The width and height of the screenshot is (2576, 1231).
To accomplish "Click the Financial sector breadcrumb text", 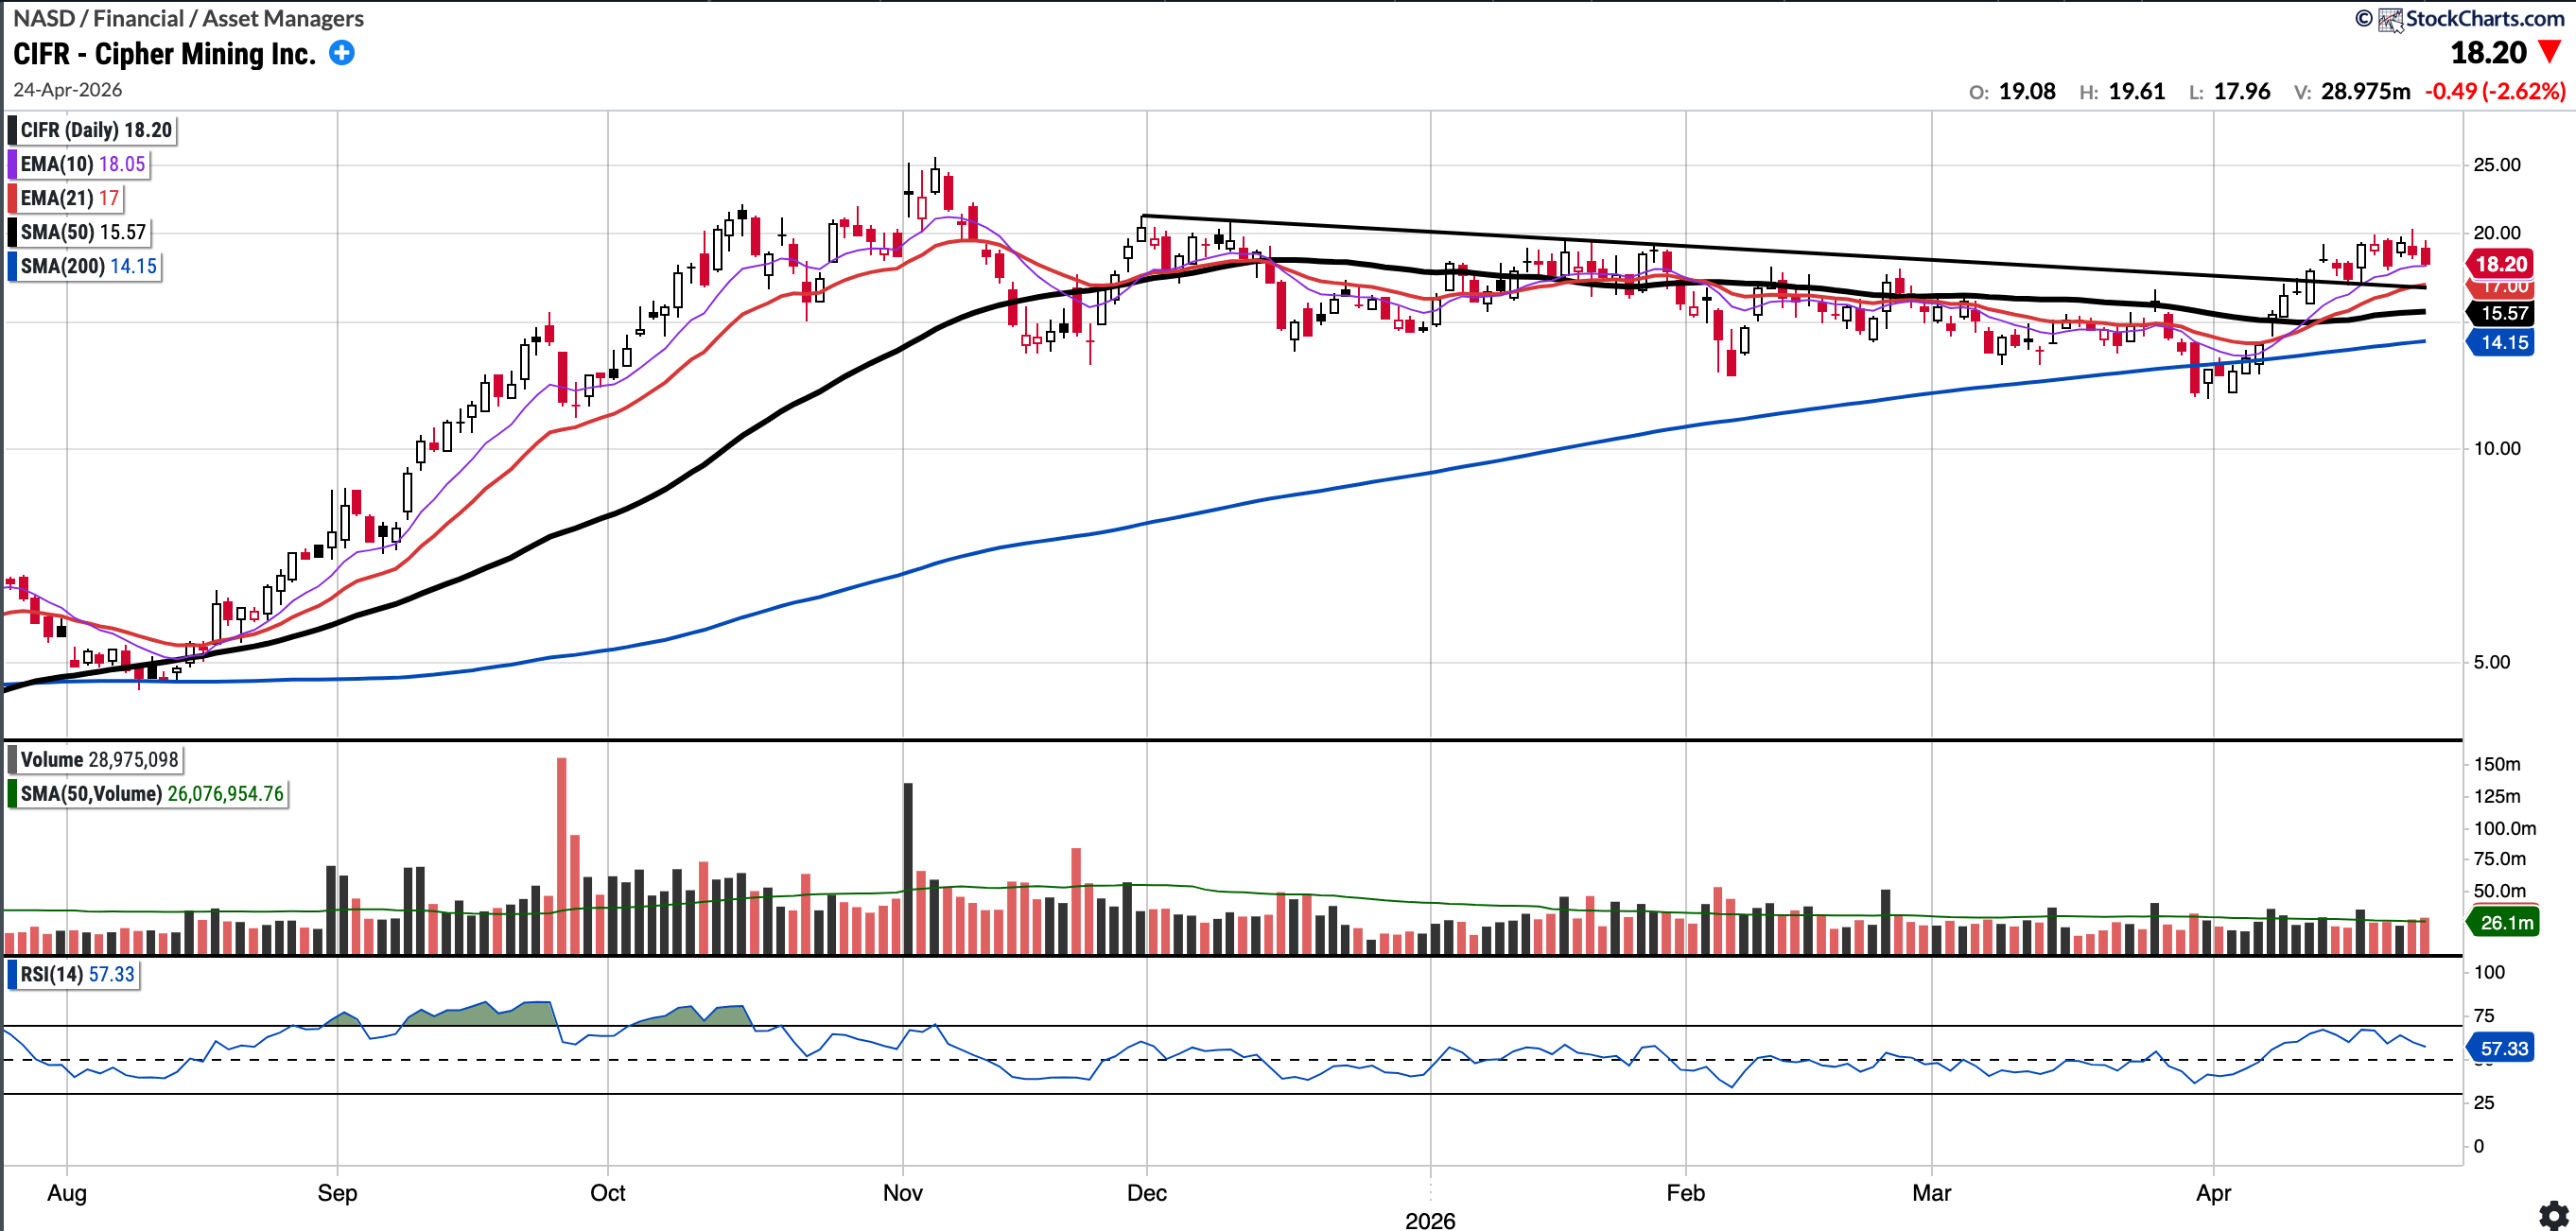I will pos(138,18).
